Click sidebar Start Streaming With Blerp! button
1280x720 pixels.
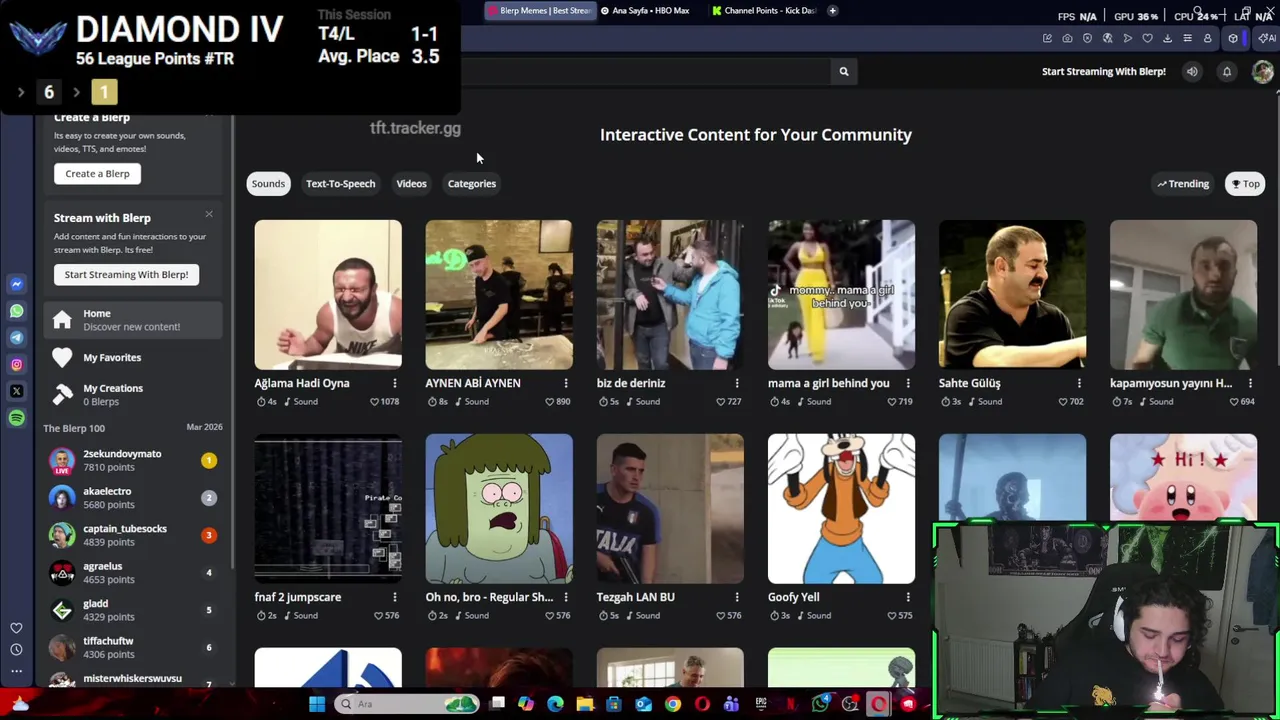pyautogui.click(x=126, y=275)
